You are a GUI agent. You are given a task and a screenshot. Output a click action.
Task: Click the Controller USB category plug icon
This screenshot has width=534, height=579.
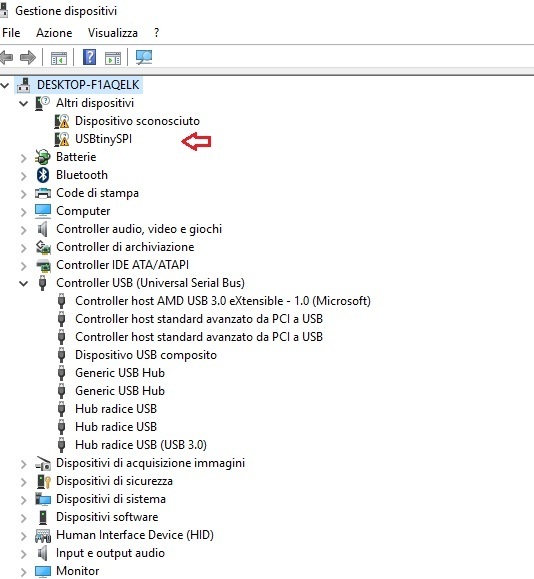tap(42, 283)
